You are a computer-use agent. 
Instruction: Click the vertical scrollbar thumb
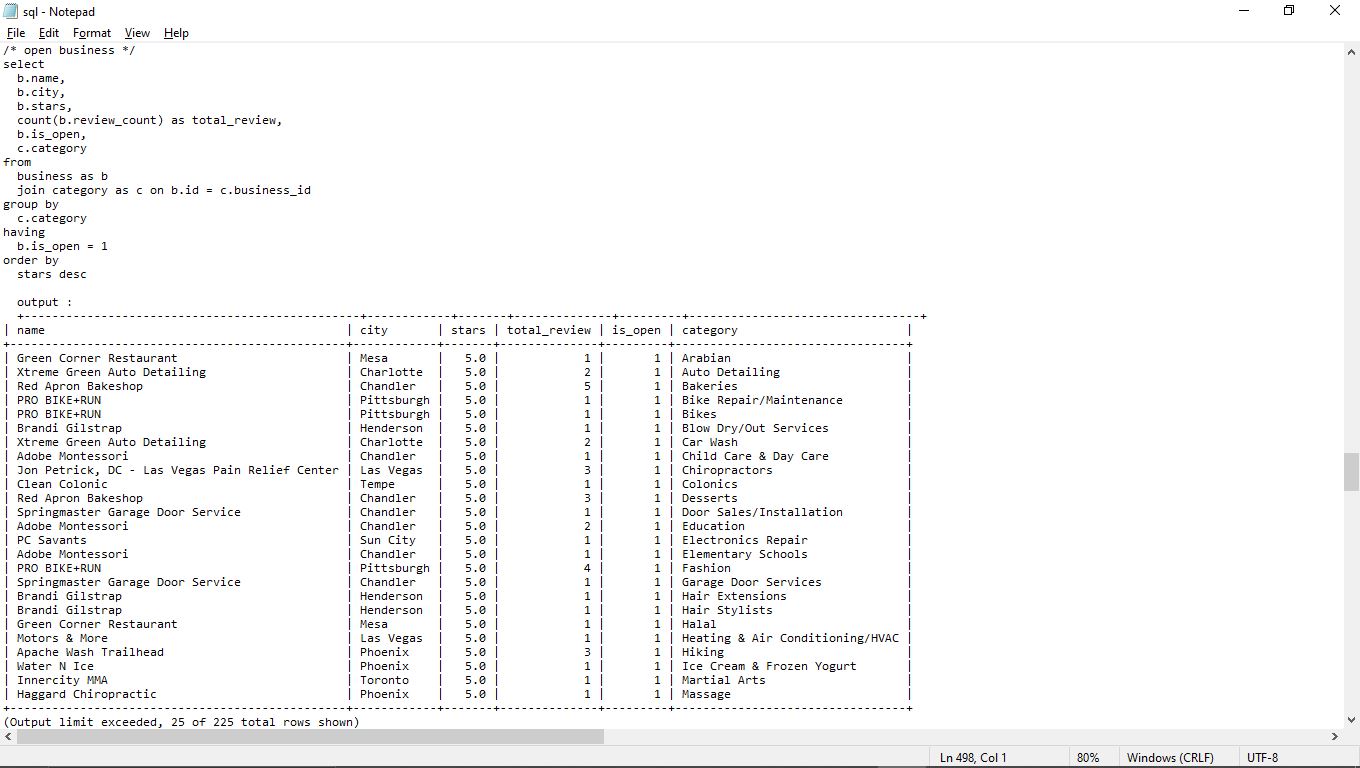coord(1351,471)
